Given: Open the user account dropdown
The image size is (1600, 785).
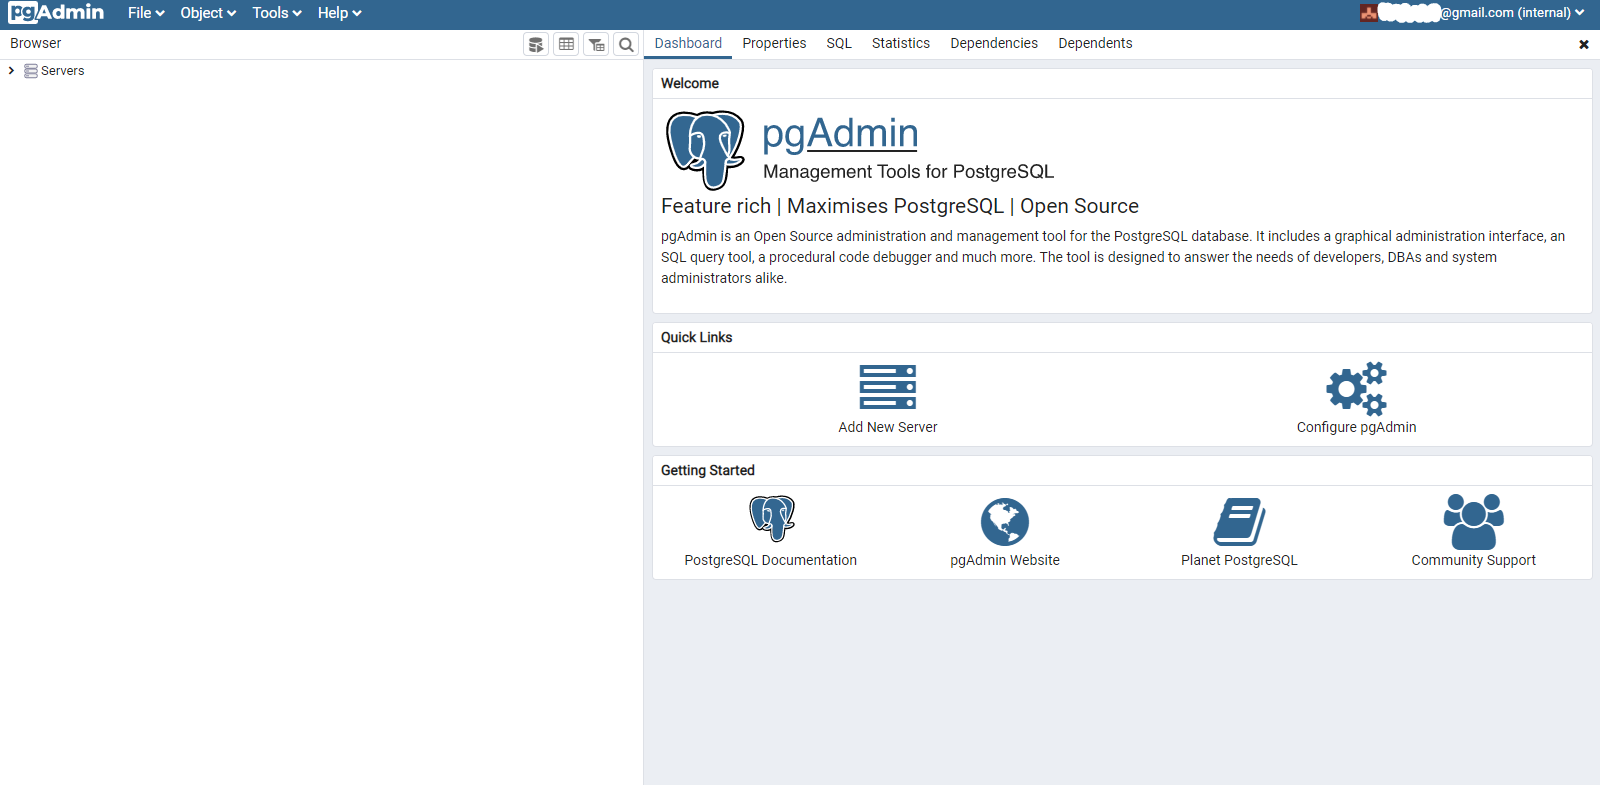Looking at the screenshot, I should point(1472,13).
